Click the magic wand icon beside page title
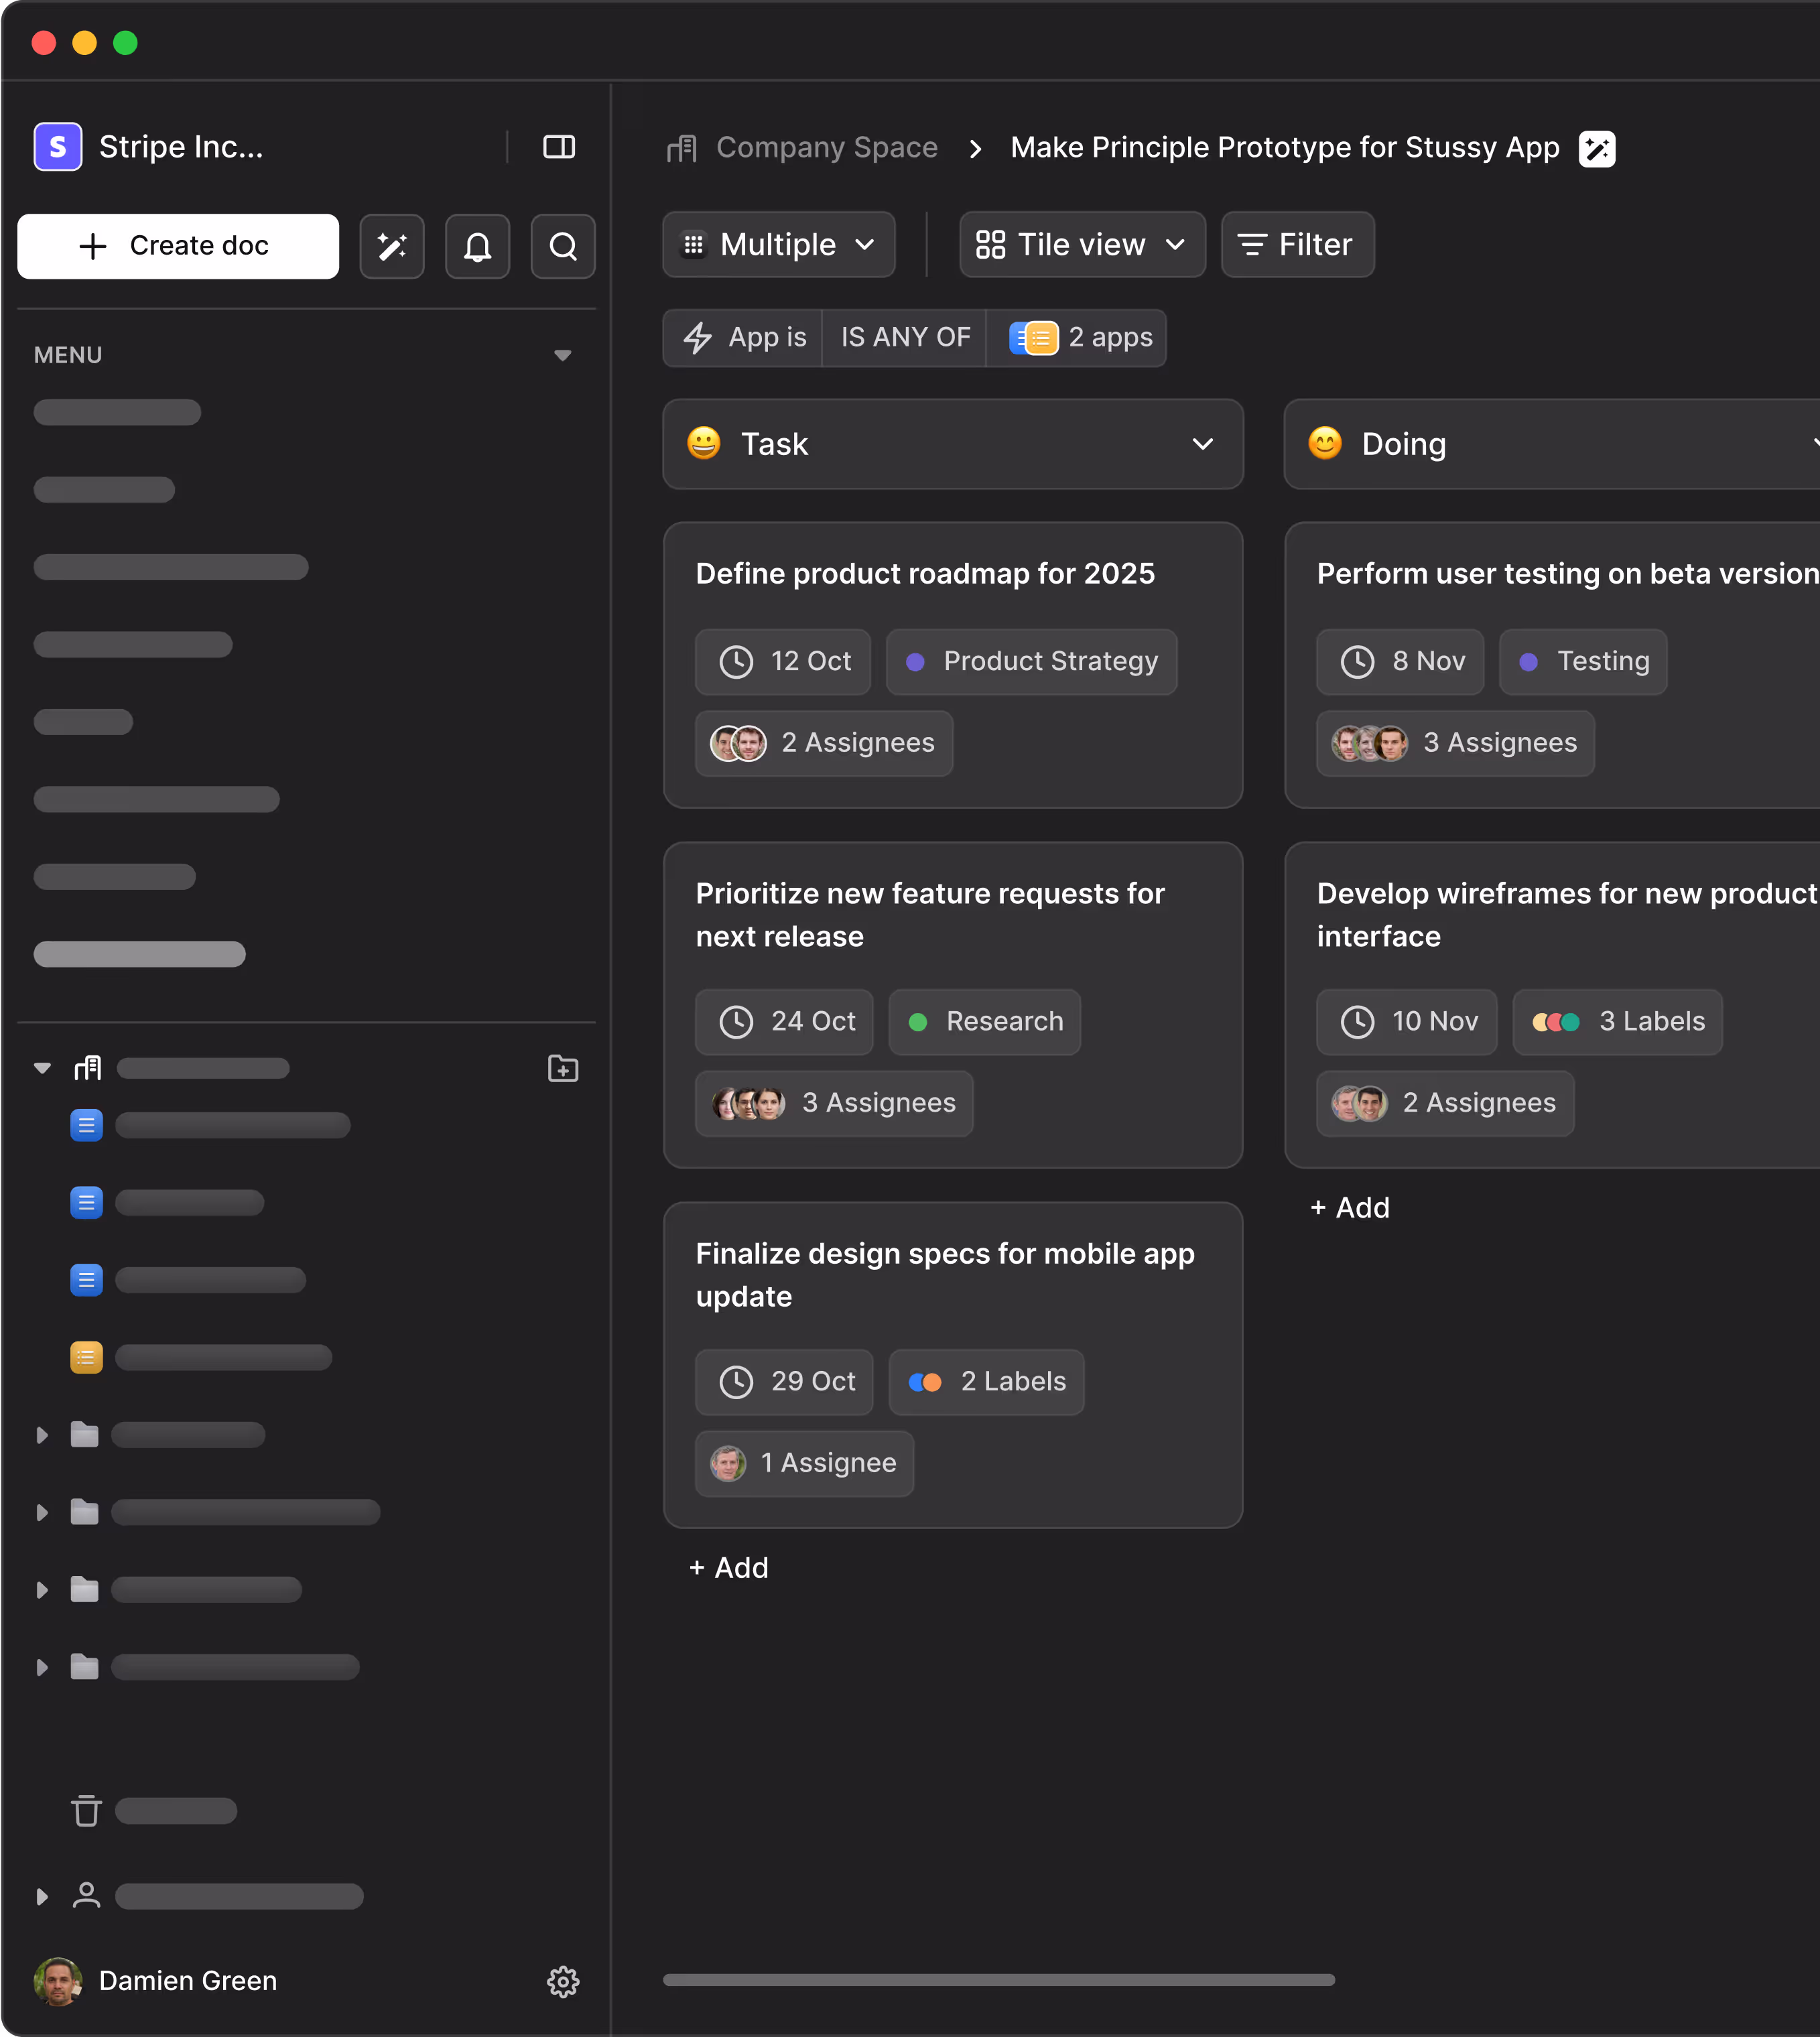Viewport: 1820px width, 2037px height. [x=1596, y=149]
